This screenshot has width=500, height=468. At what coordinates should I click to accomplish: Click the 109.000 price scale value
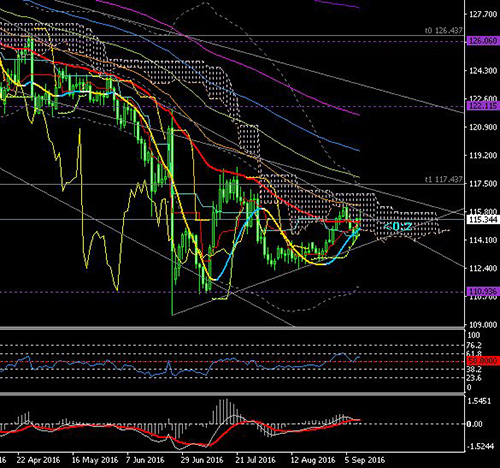coord(483,324)
